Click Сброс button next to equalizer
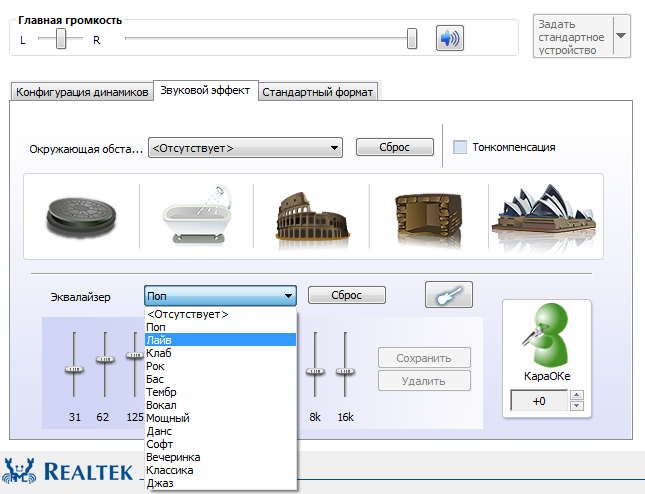Image resolution: width=645 pixels, height=494 pixels. click(x=346, y=296)
